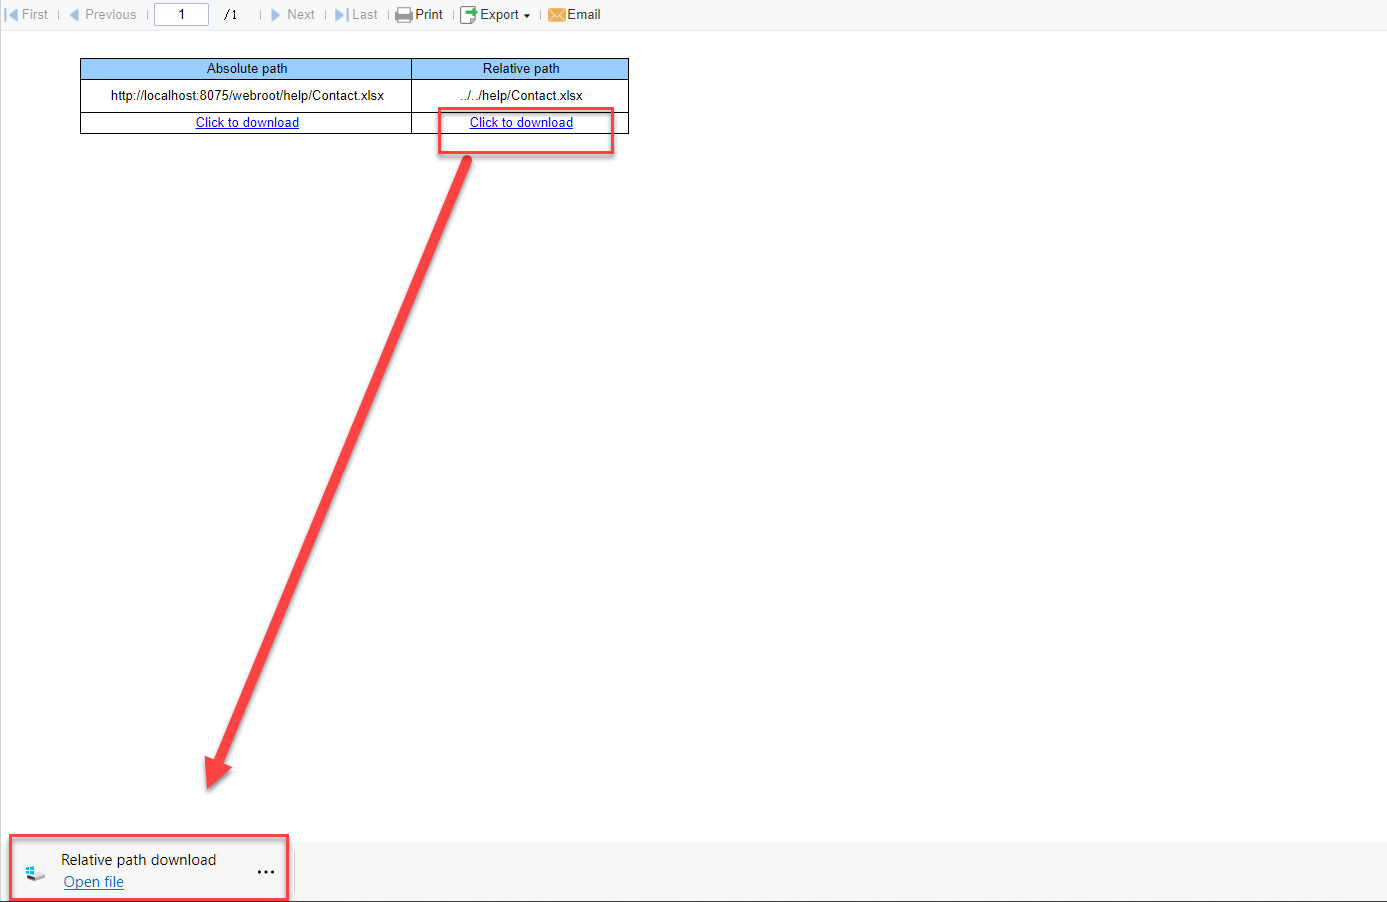Go to the Previous page
1387x902 pixels.
click(x=103, y=14)
